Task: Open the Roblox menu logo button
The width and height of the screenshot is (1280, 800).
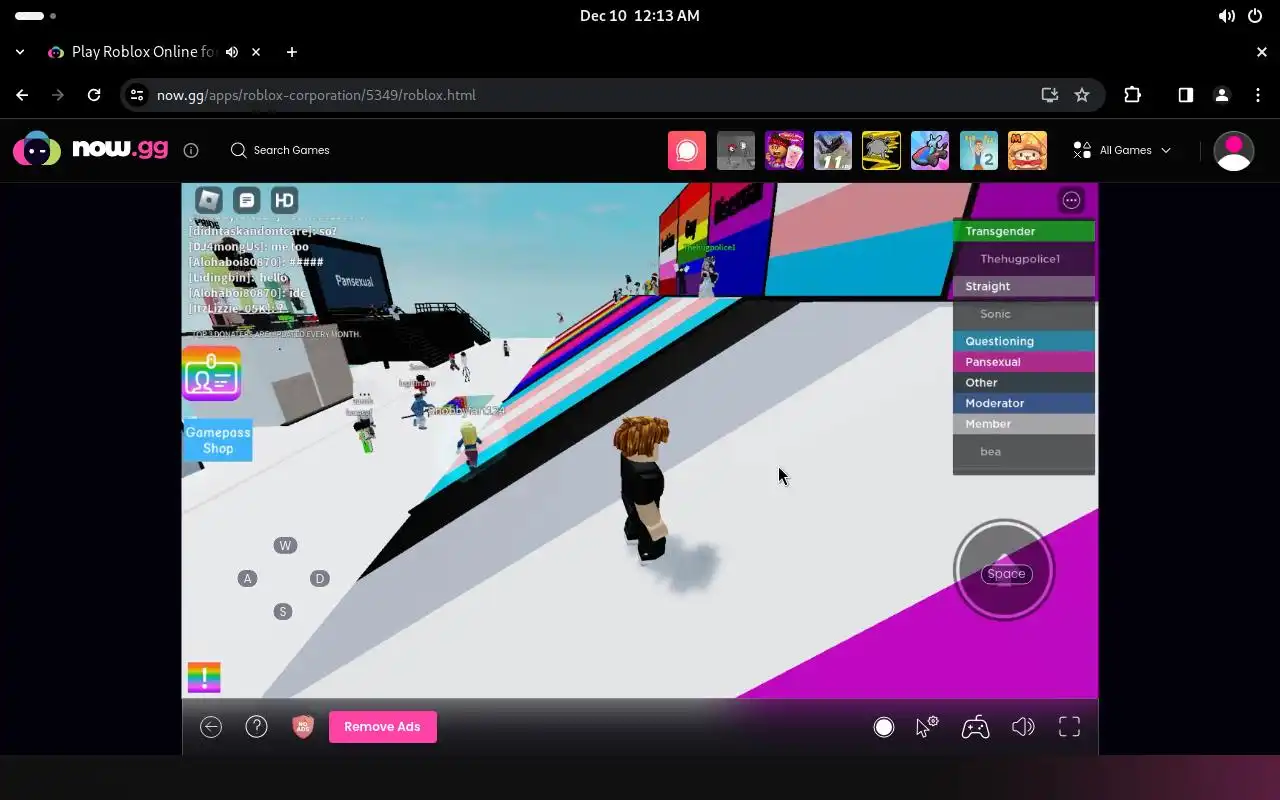Action: 208,200
